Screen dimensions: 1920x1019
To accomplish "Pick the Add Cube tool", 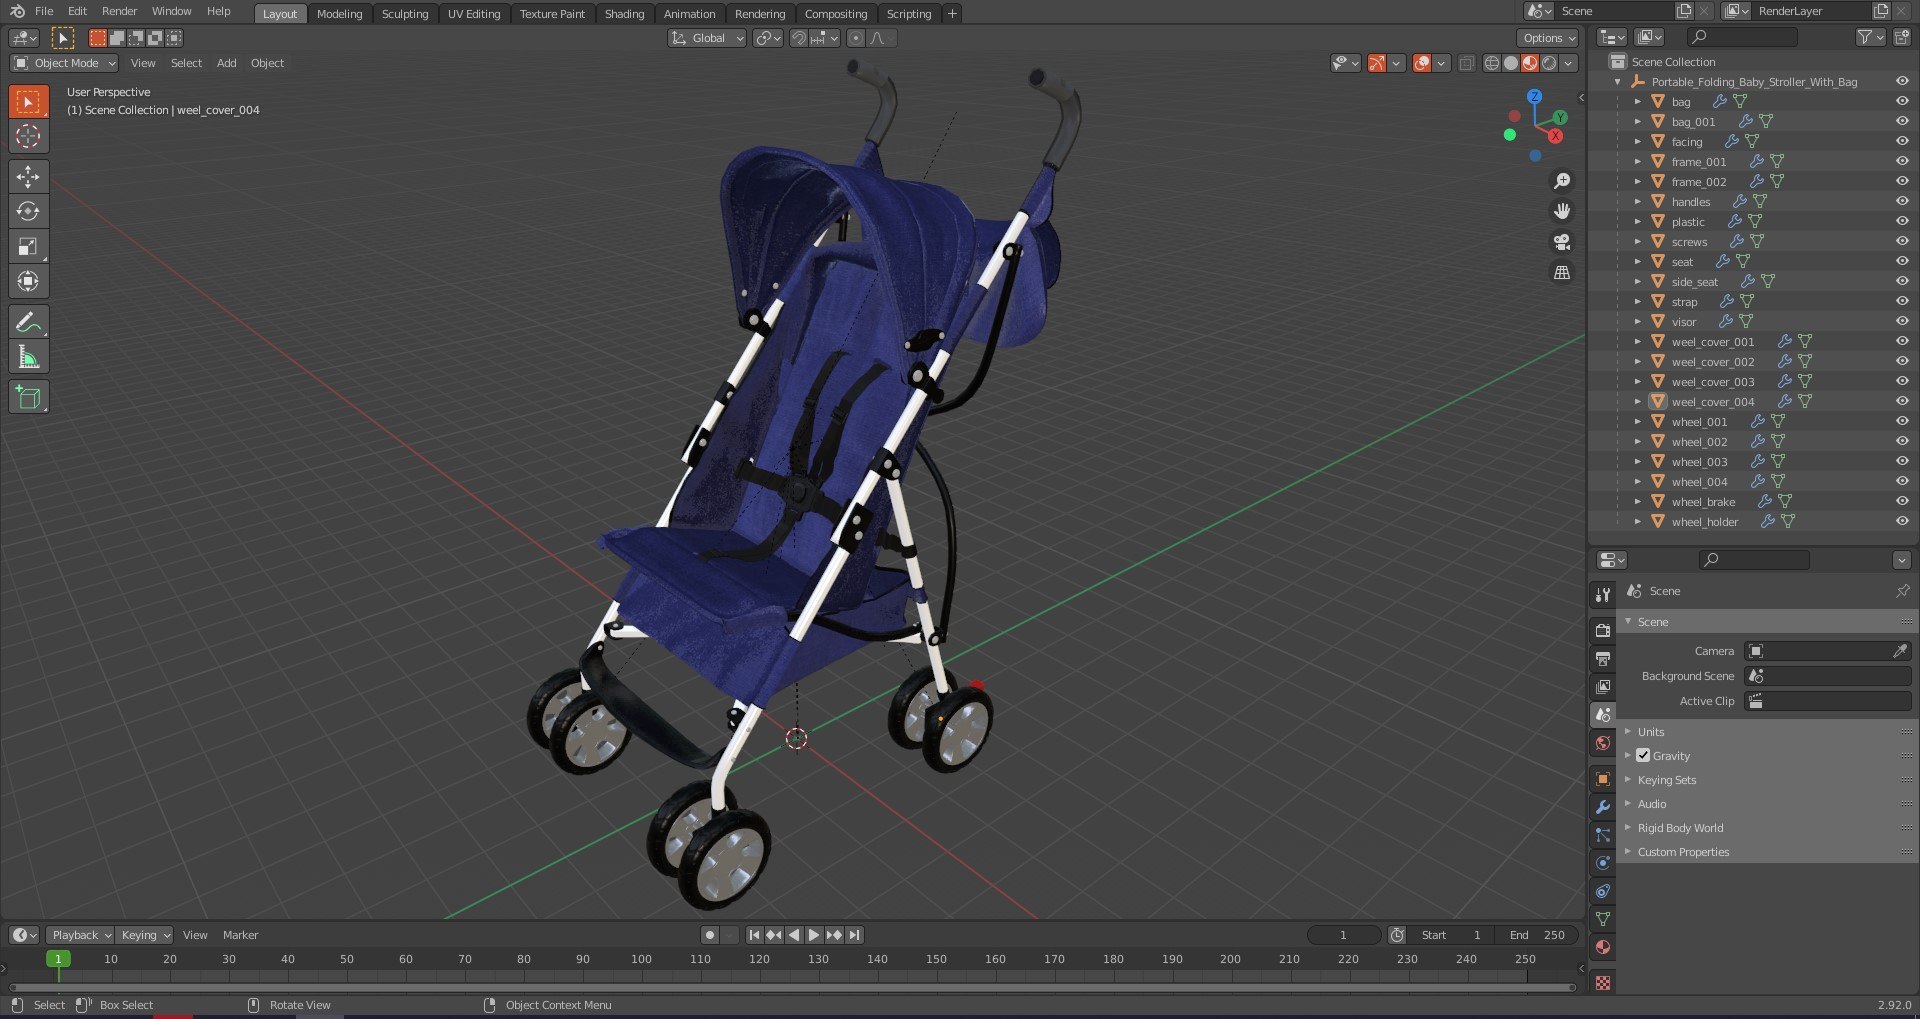I will (x=28, y=397).
